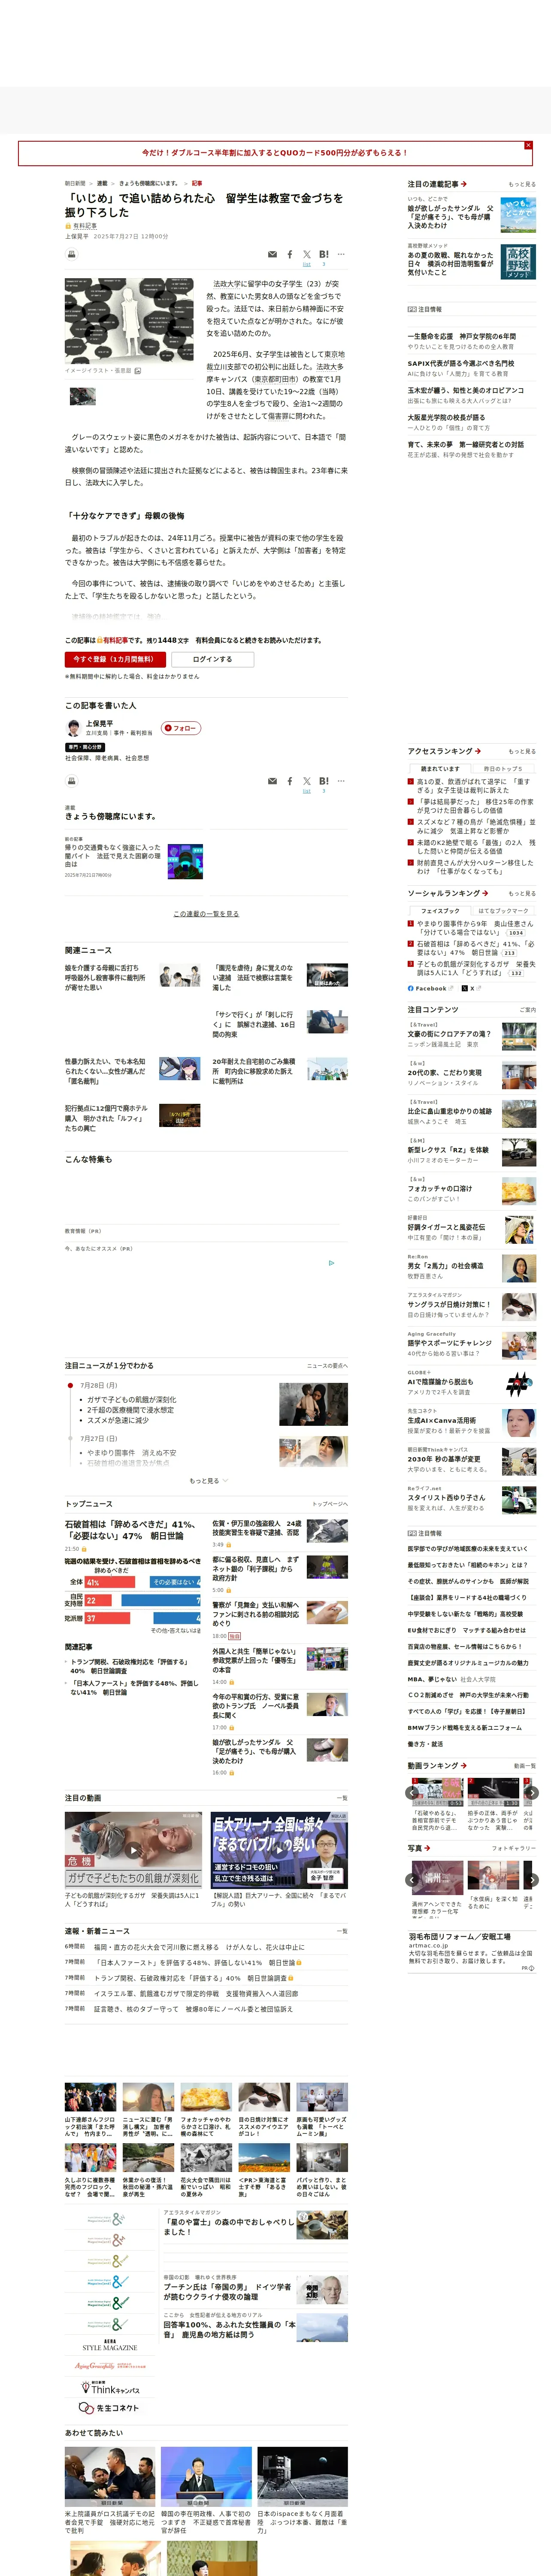Open 先生コネクト logo link
551x2576 pixels.
click(x=109, y=2408)
